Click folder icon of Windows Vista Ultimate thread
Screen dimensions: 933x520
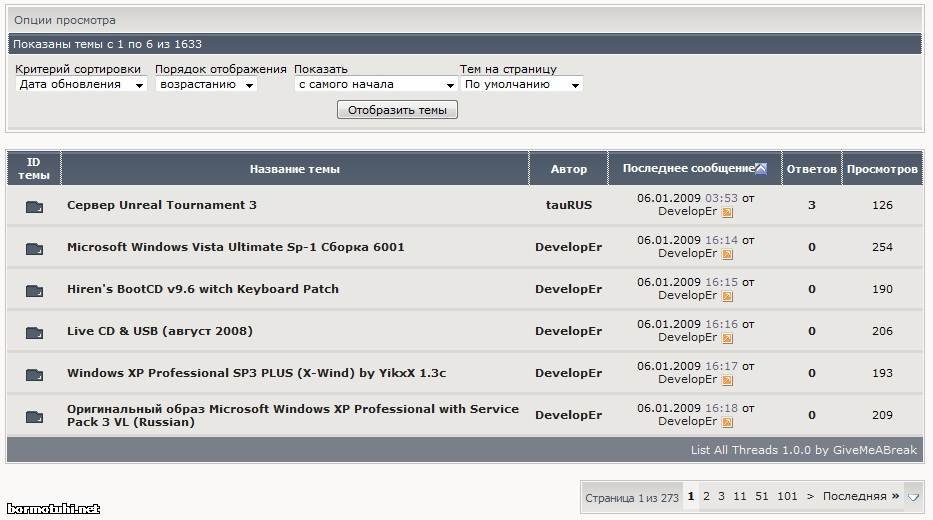pyautogui.click(x=34, y=248)
